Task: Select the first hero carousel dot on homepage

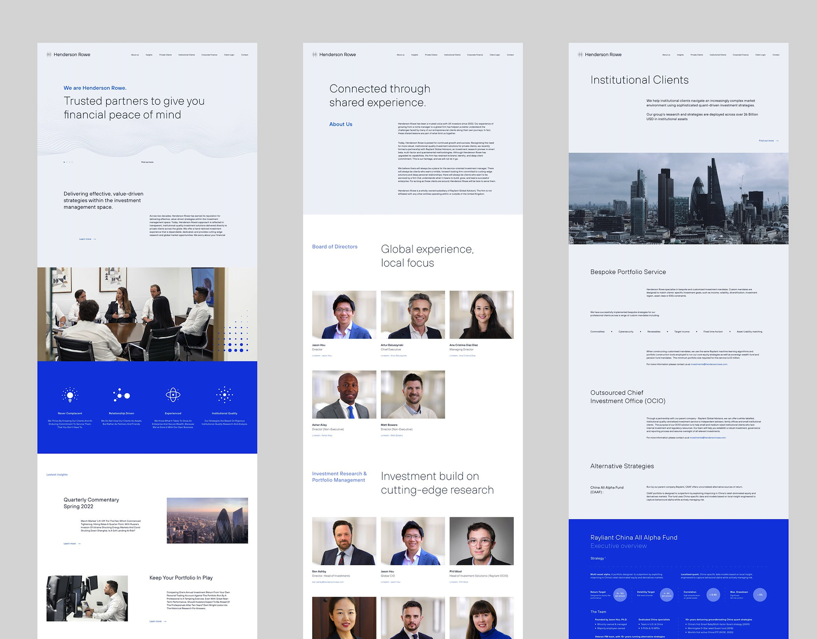Action: tap(64, 161)
